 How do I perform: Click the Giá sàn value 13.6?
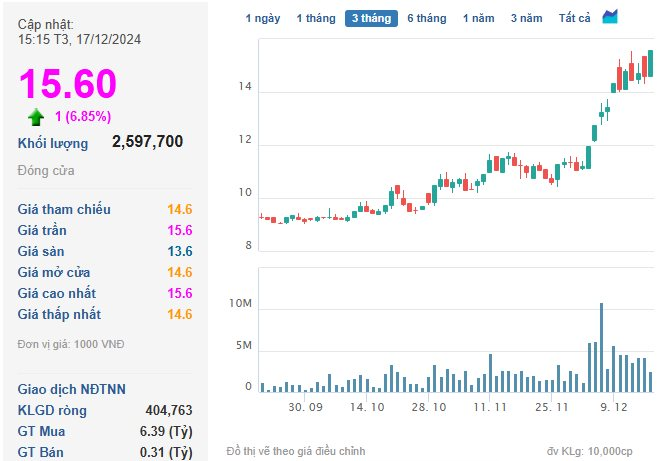180,251
